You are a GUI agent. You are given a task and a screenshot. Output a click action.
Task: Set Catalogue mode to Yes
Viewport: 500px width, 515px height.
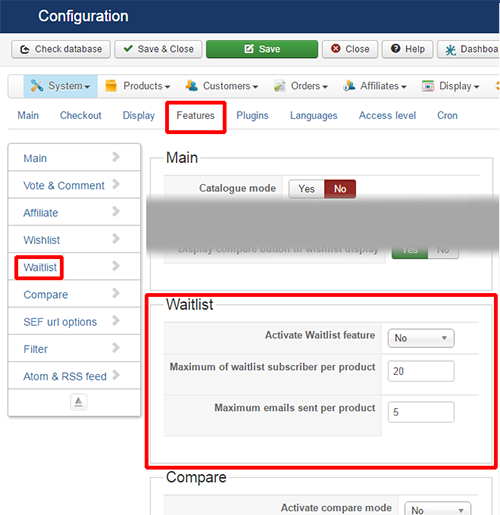tap(306, 189)
